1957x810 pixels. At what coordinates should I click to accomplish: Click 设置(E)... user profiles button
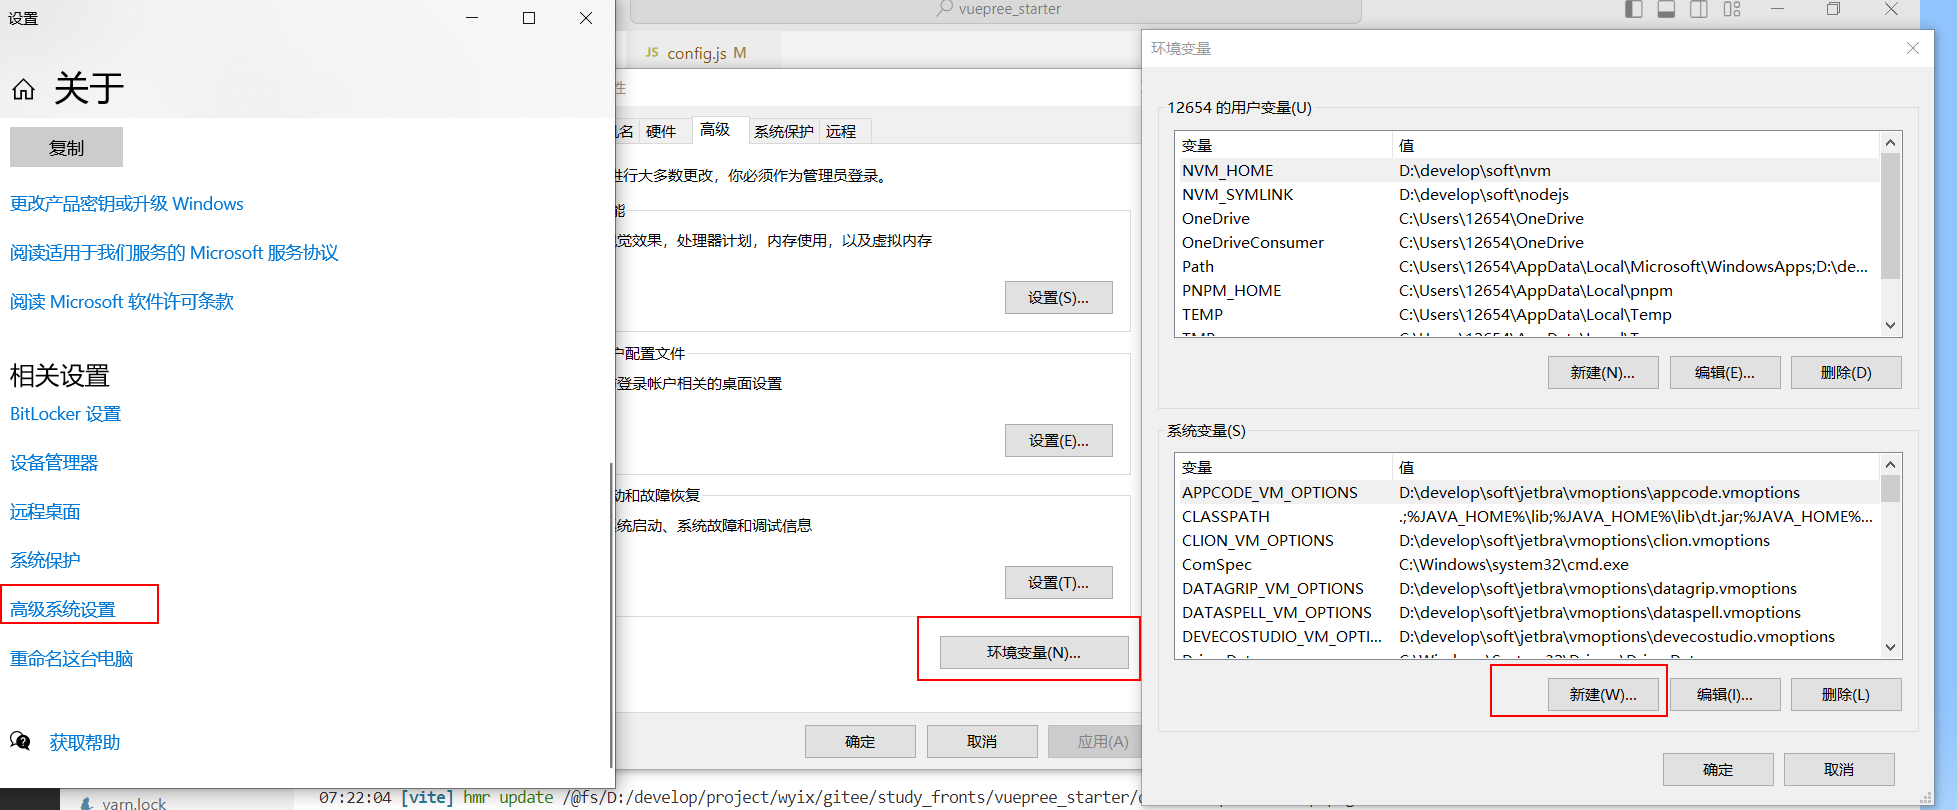(x=1058, y=441)
